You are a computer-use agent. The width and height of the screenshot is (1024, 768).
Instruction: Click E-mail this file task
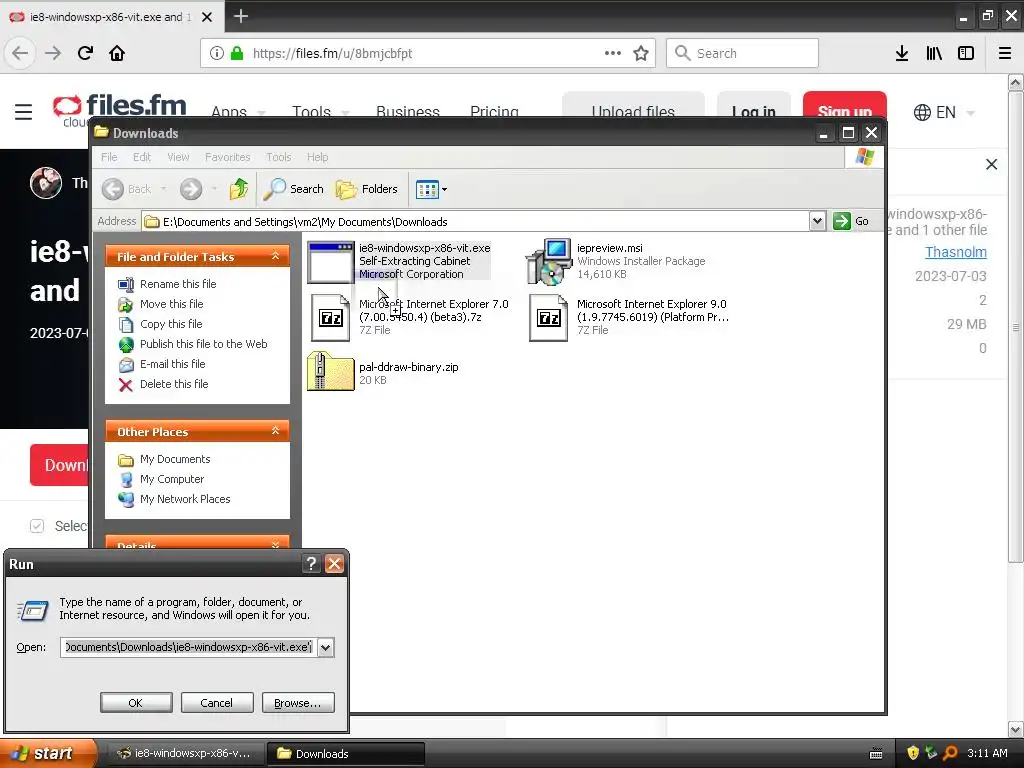[172, 364]
